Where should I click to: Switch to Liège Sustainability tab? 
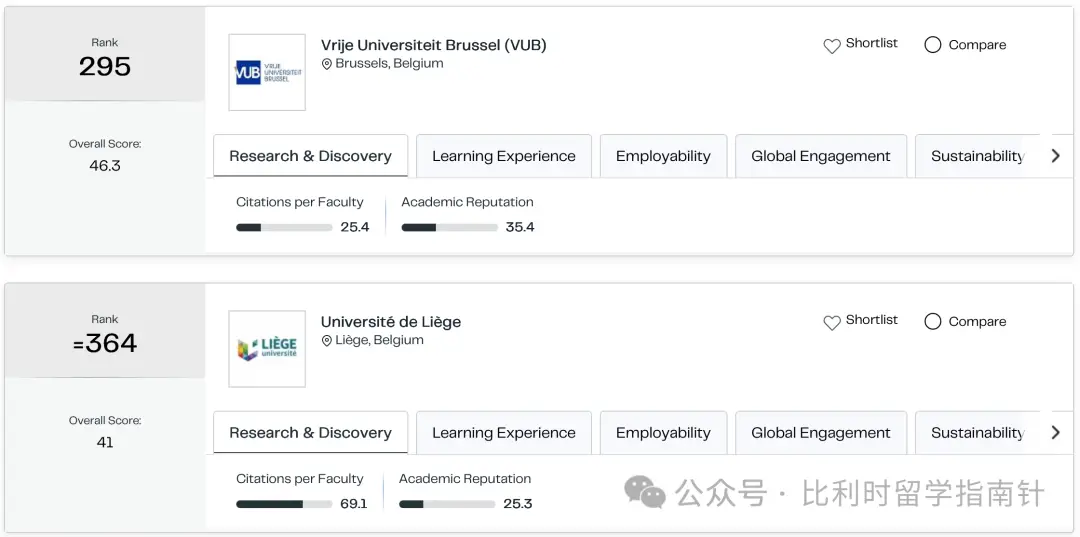[x=977, y=433]
